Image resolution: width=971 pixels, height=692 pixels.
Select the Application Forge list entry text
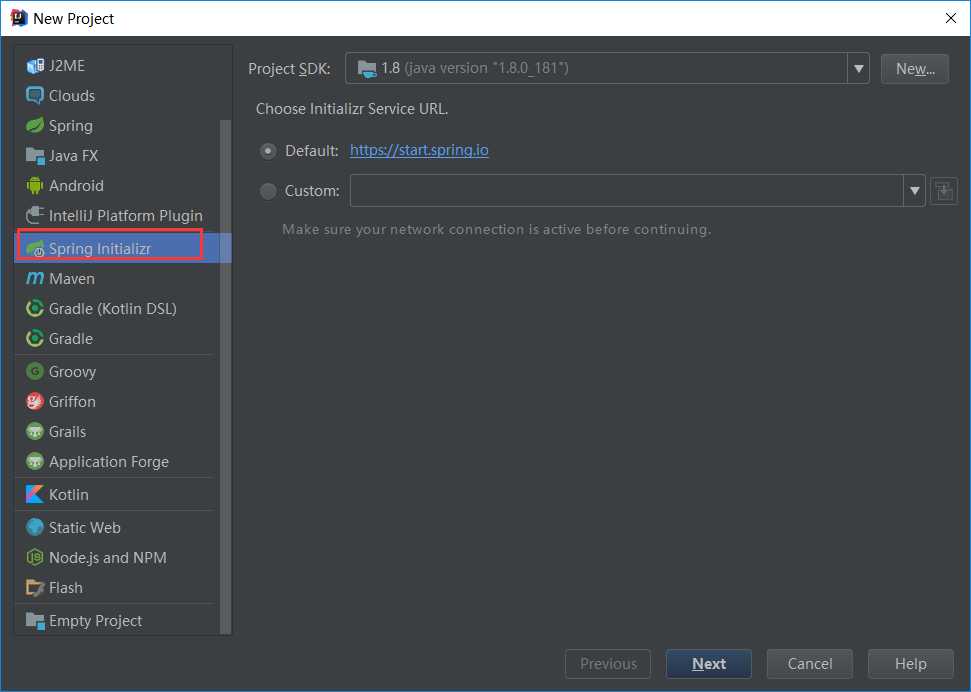point(108,462)
